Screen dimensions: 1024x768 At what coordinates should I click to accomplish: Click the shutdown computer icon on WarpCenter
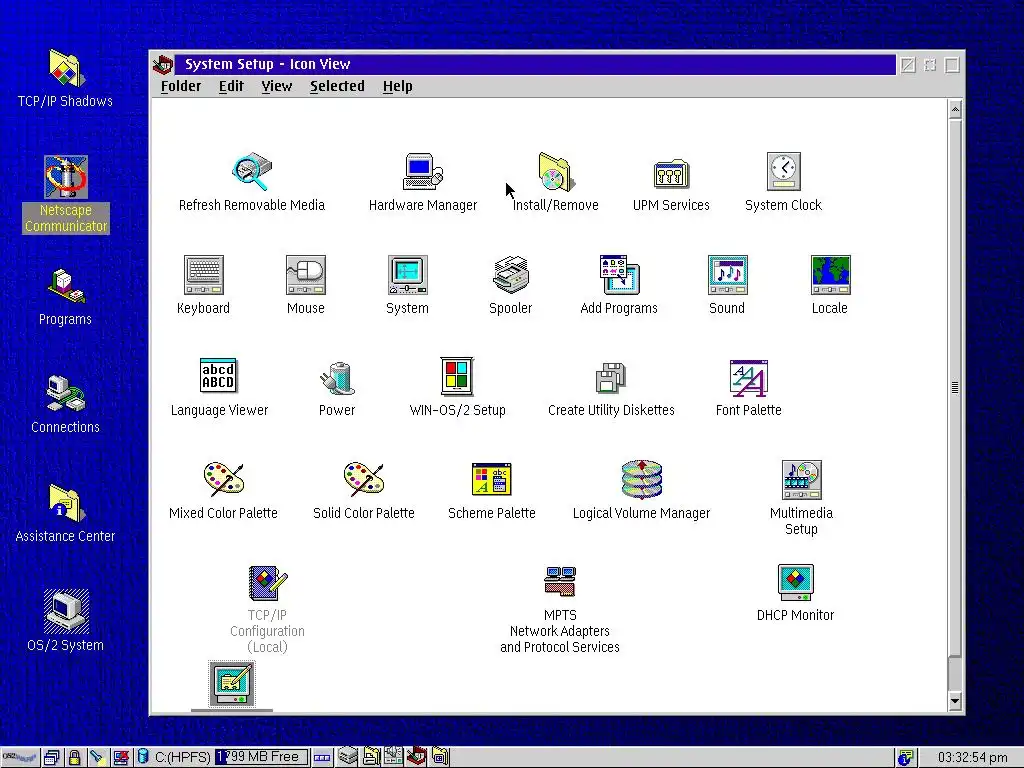pos(121,758)
